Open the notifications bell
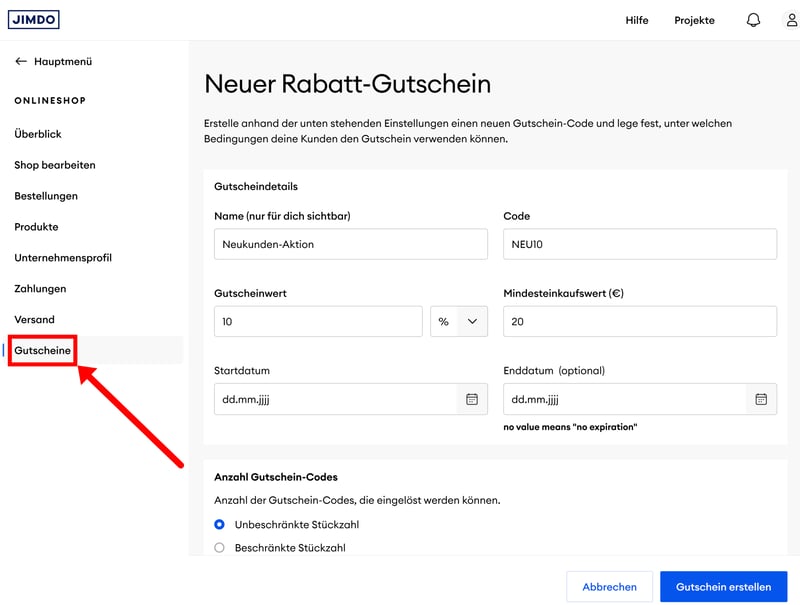The width and height of the screenshot is (800, 605). point(754,20)
